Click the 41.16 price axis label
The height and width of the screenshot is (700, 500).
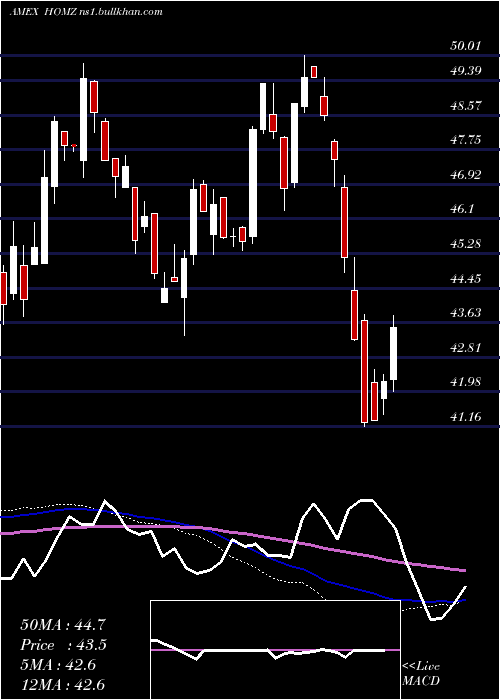coord(465,417)
